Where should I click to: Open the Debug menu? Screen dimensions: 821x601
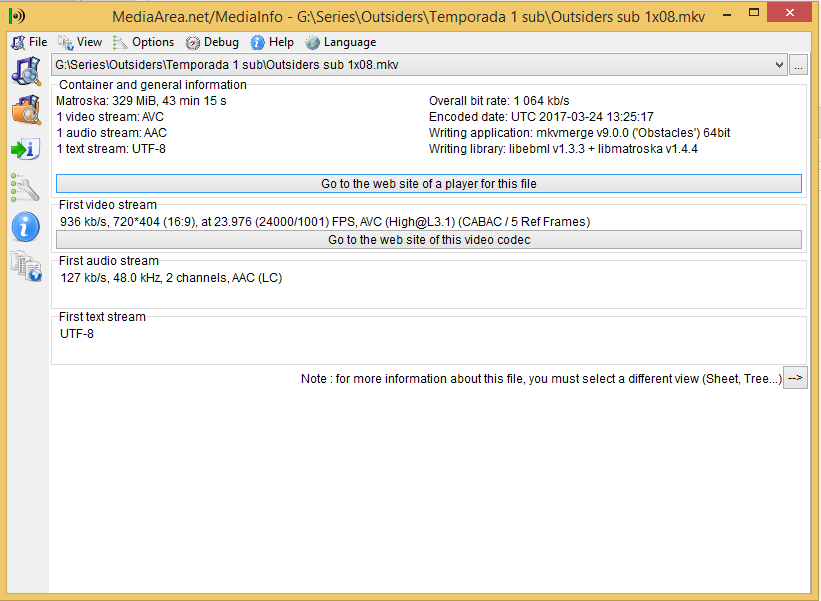[x=212, y=42]
